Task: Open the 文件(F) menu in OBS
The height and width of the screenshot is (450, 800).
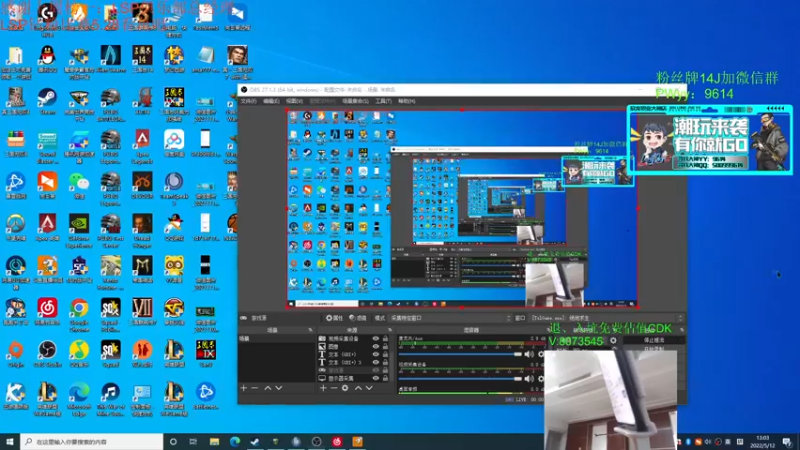Action: pos(248,101)
